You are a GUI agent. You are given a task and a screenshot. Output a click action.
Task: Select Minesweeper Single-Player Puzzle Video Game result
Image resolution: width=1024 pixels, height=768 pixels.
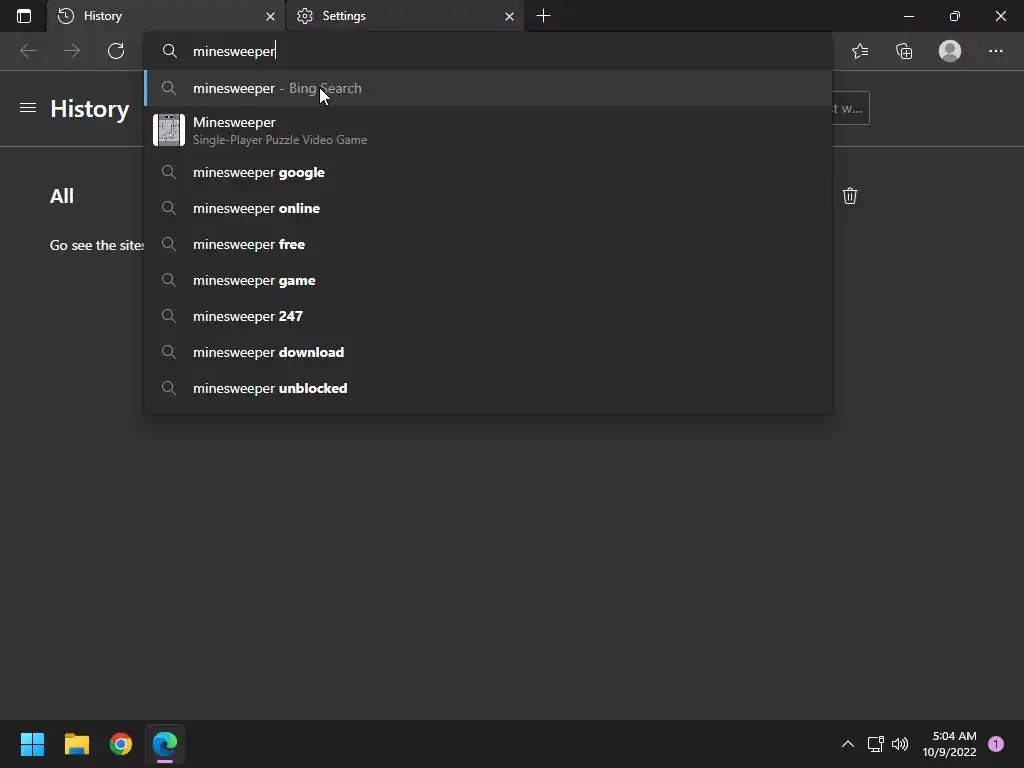tap(488, 130)
